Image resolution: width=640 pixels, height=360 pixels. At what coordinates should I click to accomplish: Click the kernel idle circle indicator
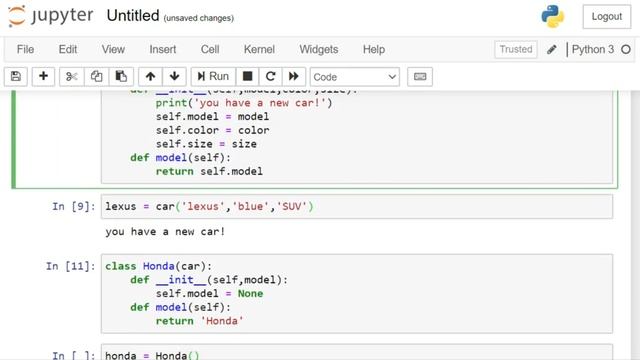[x=626, y=49]
